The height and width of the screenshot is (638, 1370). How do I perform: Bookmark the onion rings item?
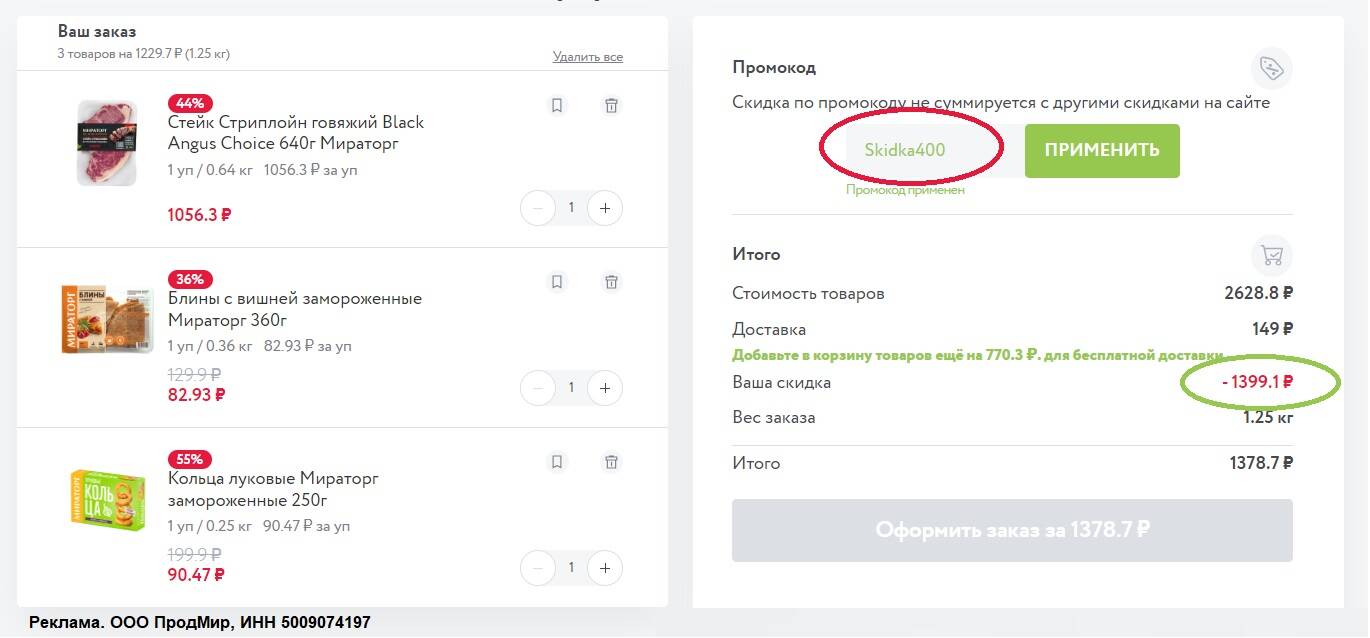[x=557, y=462]
